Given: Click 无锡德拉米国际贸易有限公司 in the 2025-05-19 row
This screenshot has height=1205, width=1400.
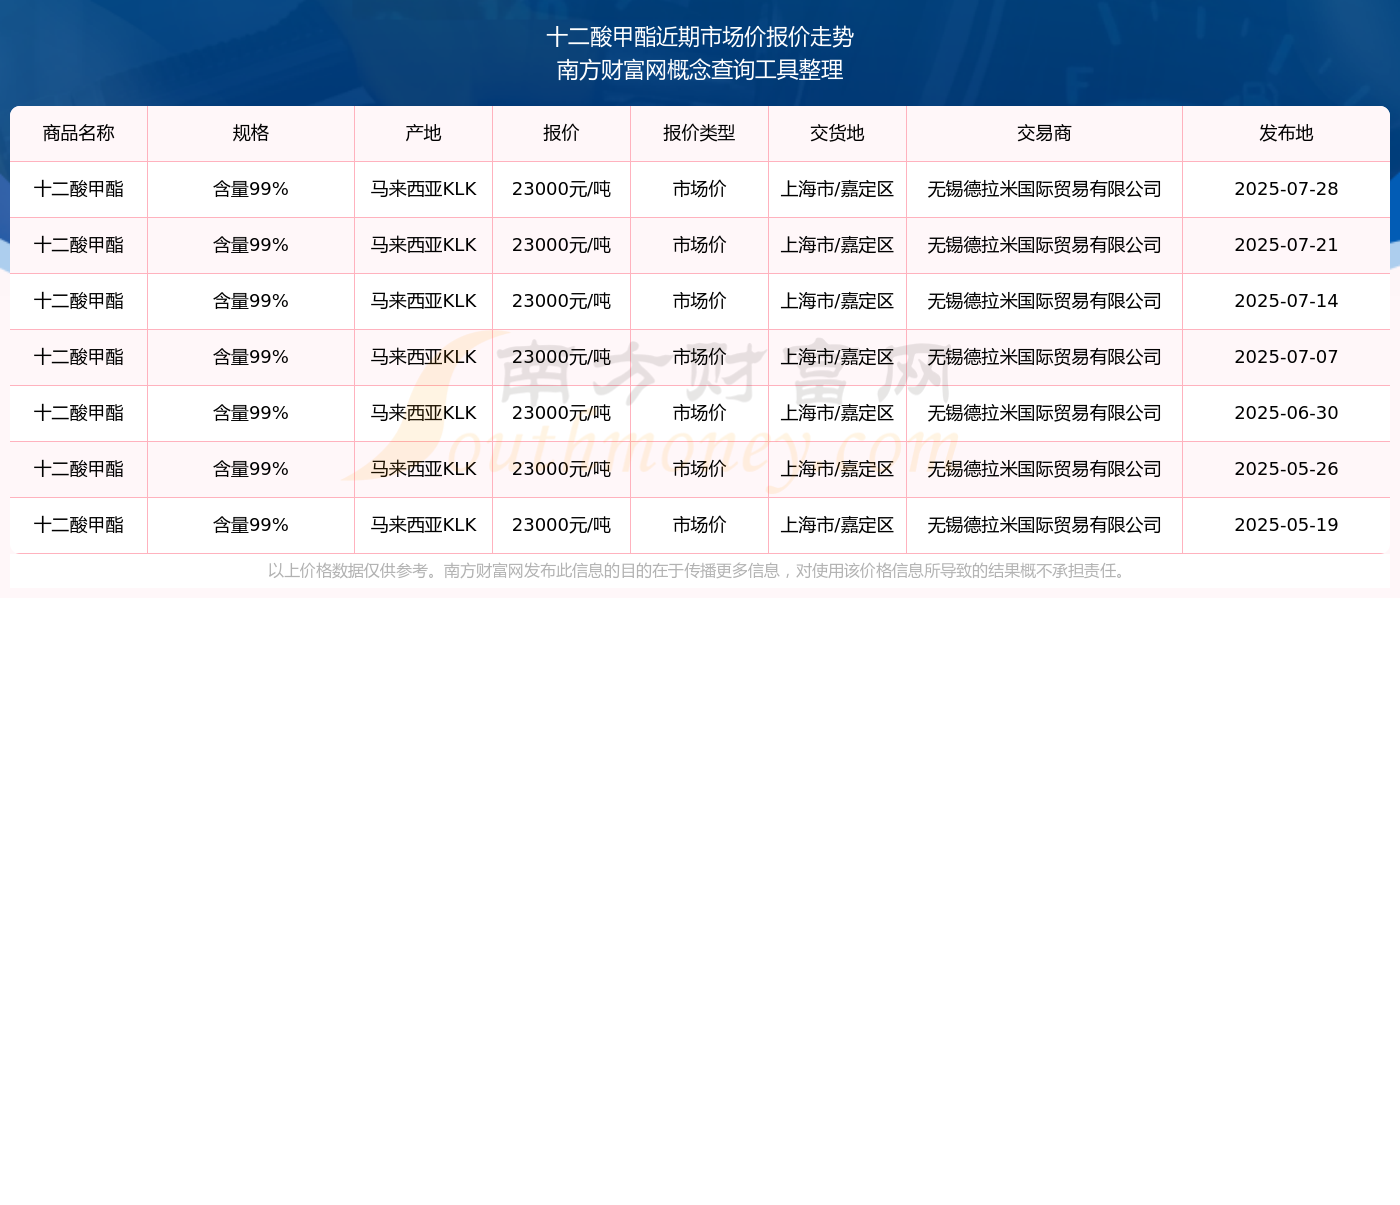Looking at the screenshot, I should [1044, 525].
